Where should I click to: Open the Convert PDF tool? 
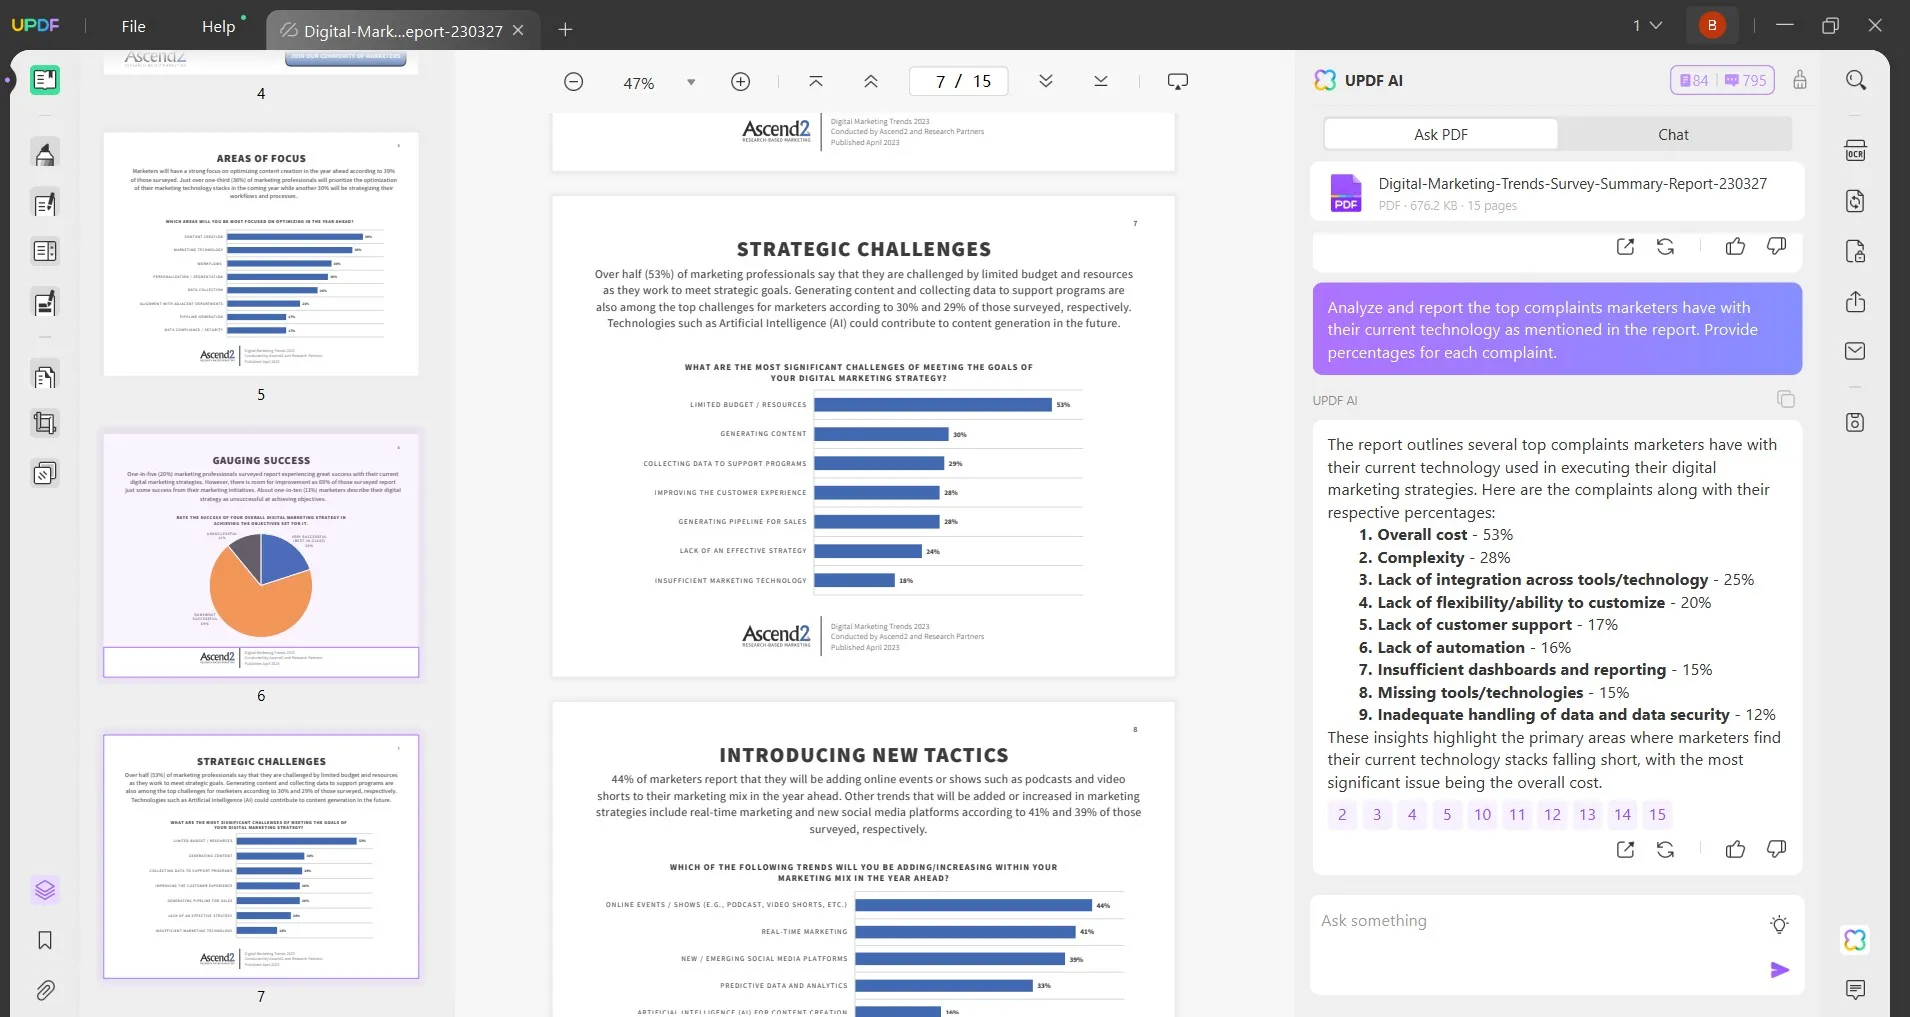pyautogui.click(x=1856, y=201)
